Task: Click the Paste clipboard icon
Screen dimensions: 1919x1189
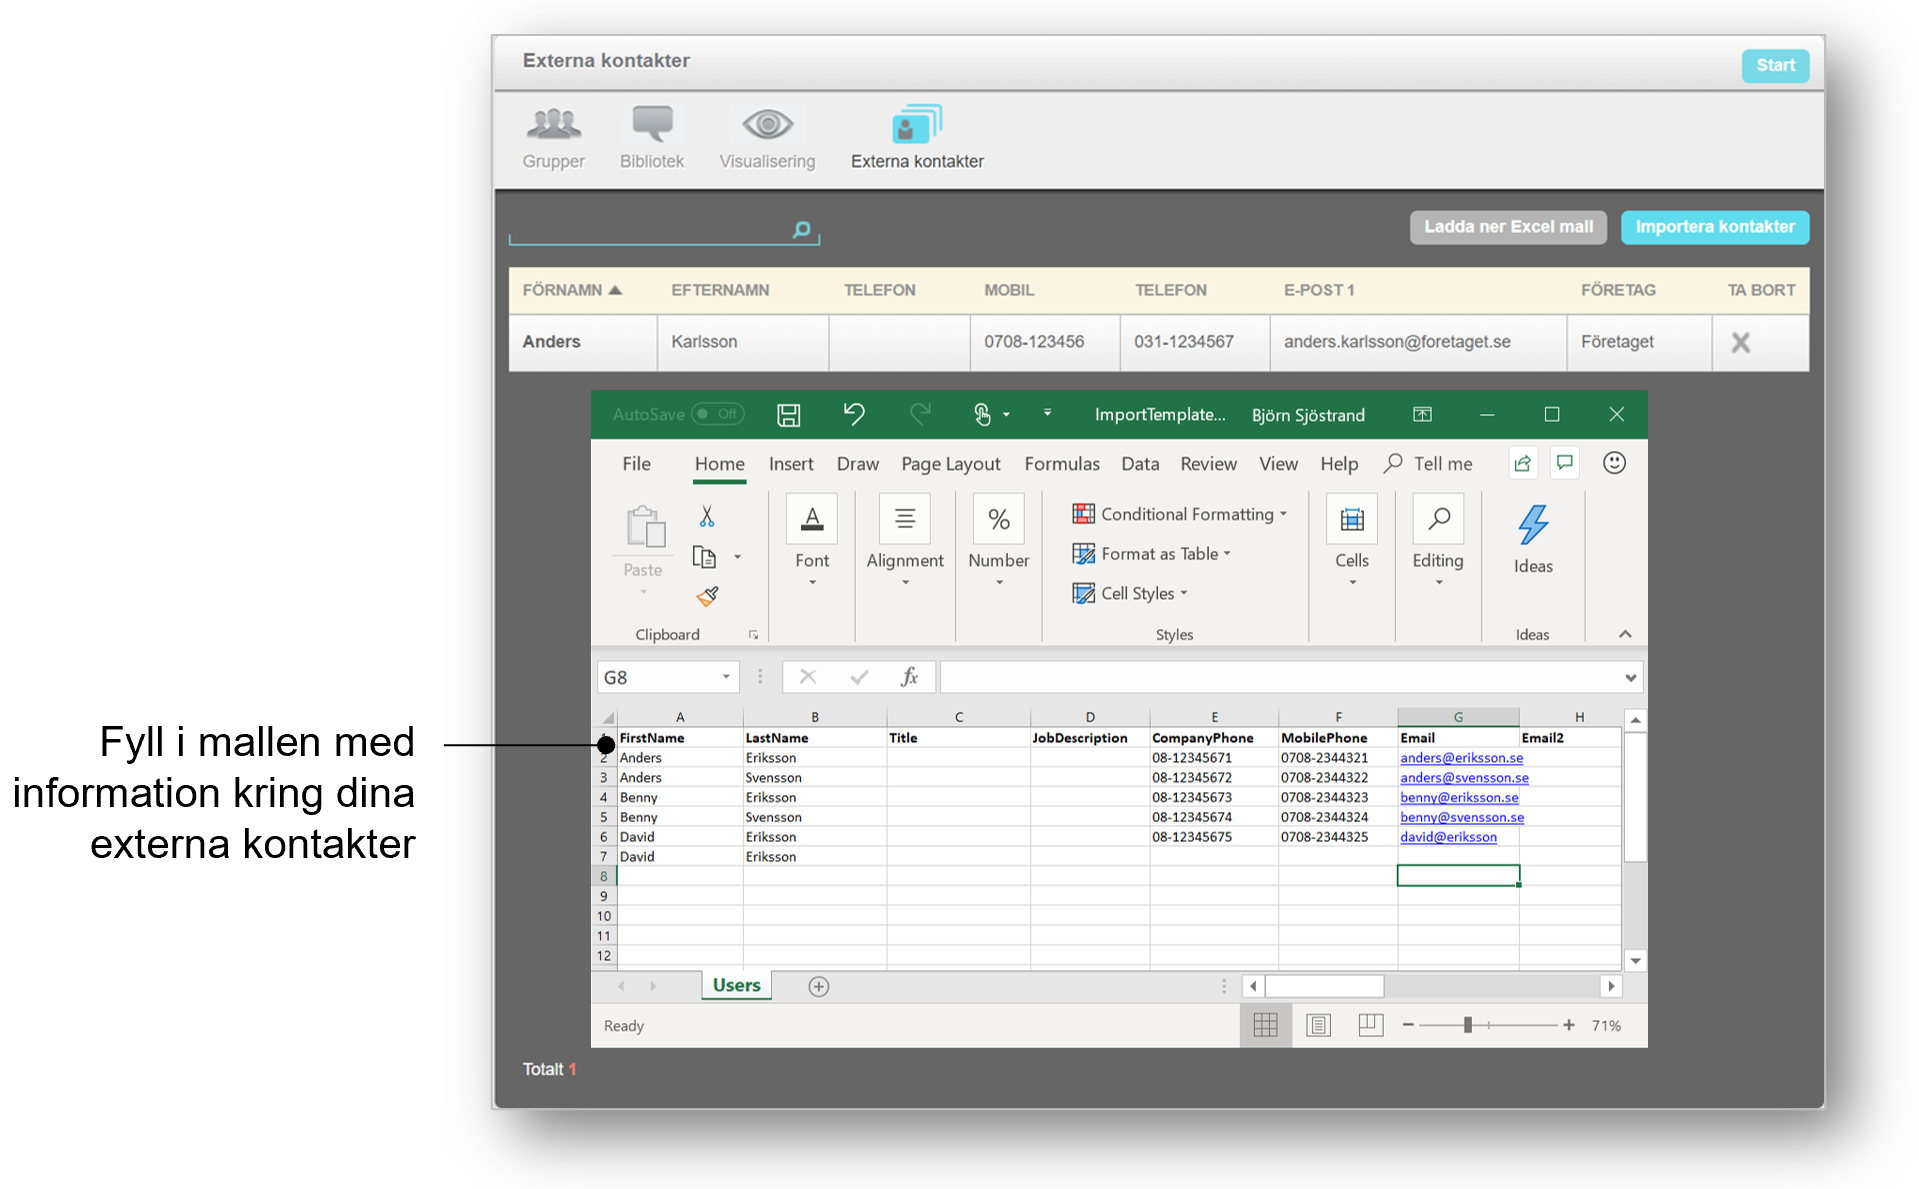Action: click(x=645, y=527)
